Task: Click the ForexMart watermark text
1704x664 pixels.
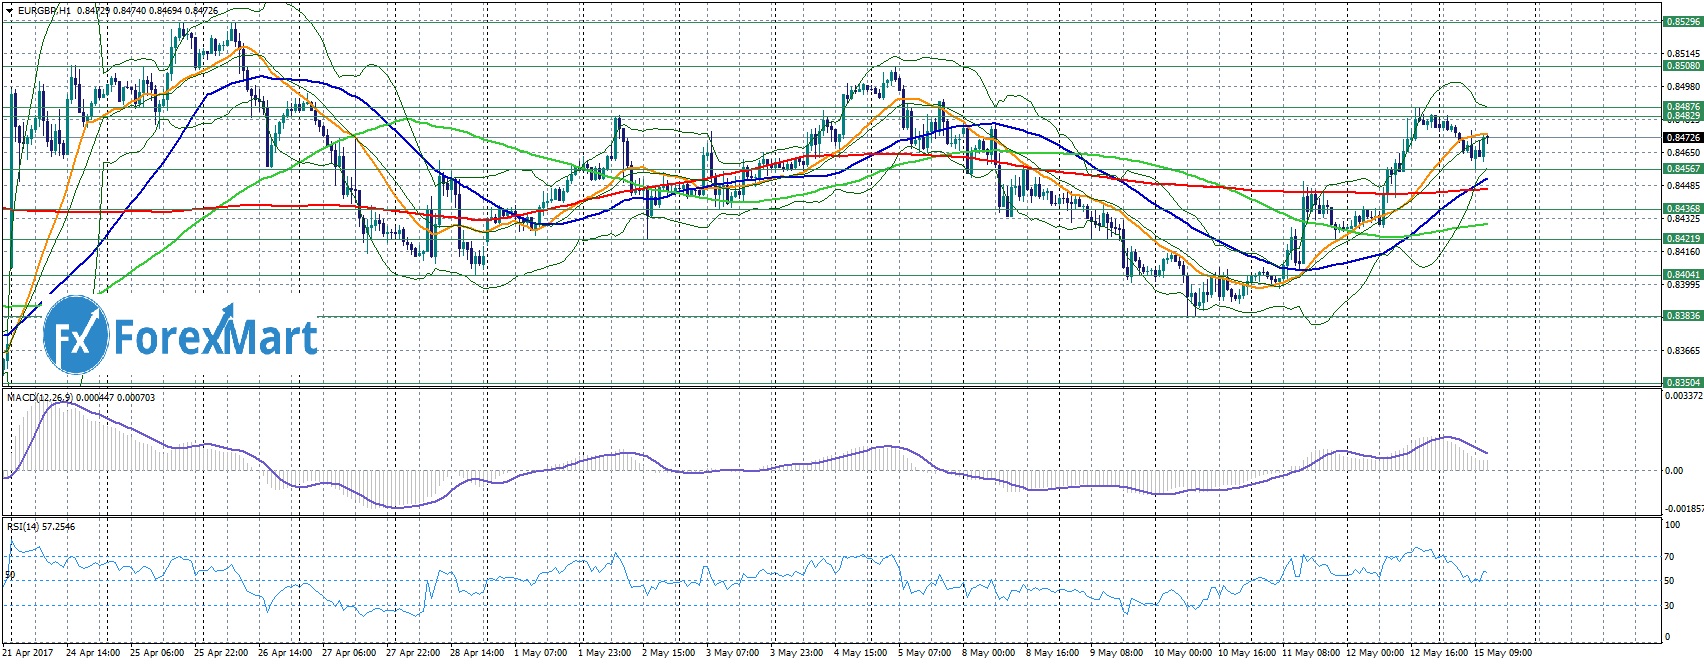Action: pos(216,337)
